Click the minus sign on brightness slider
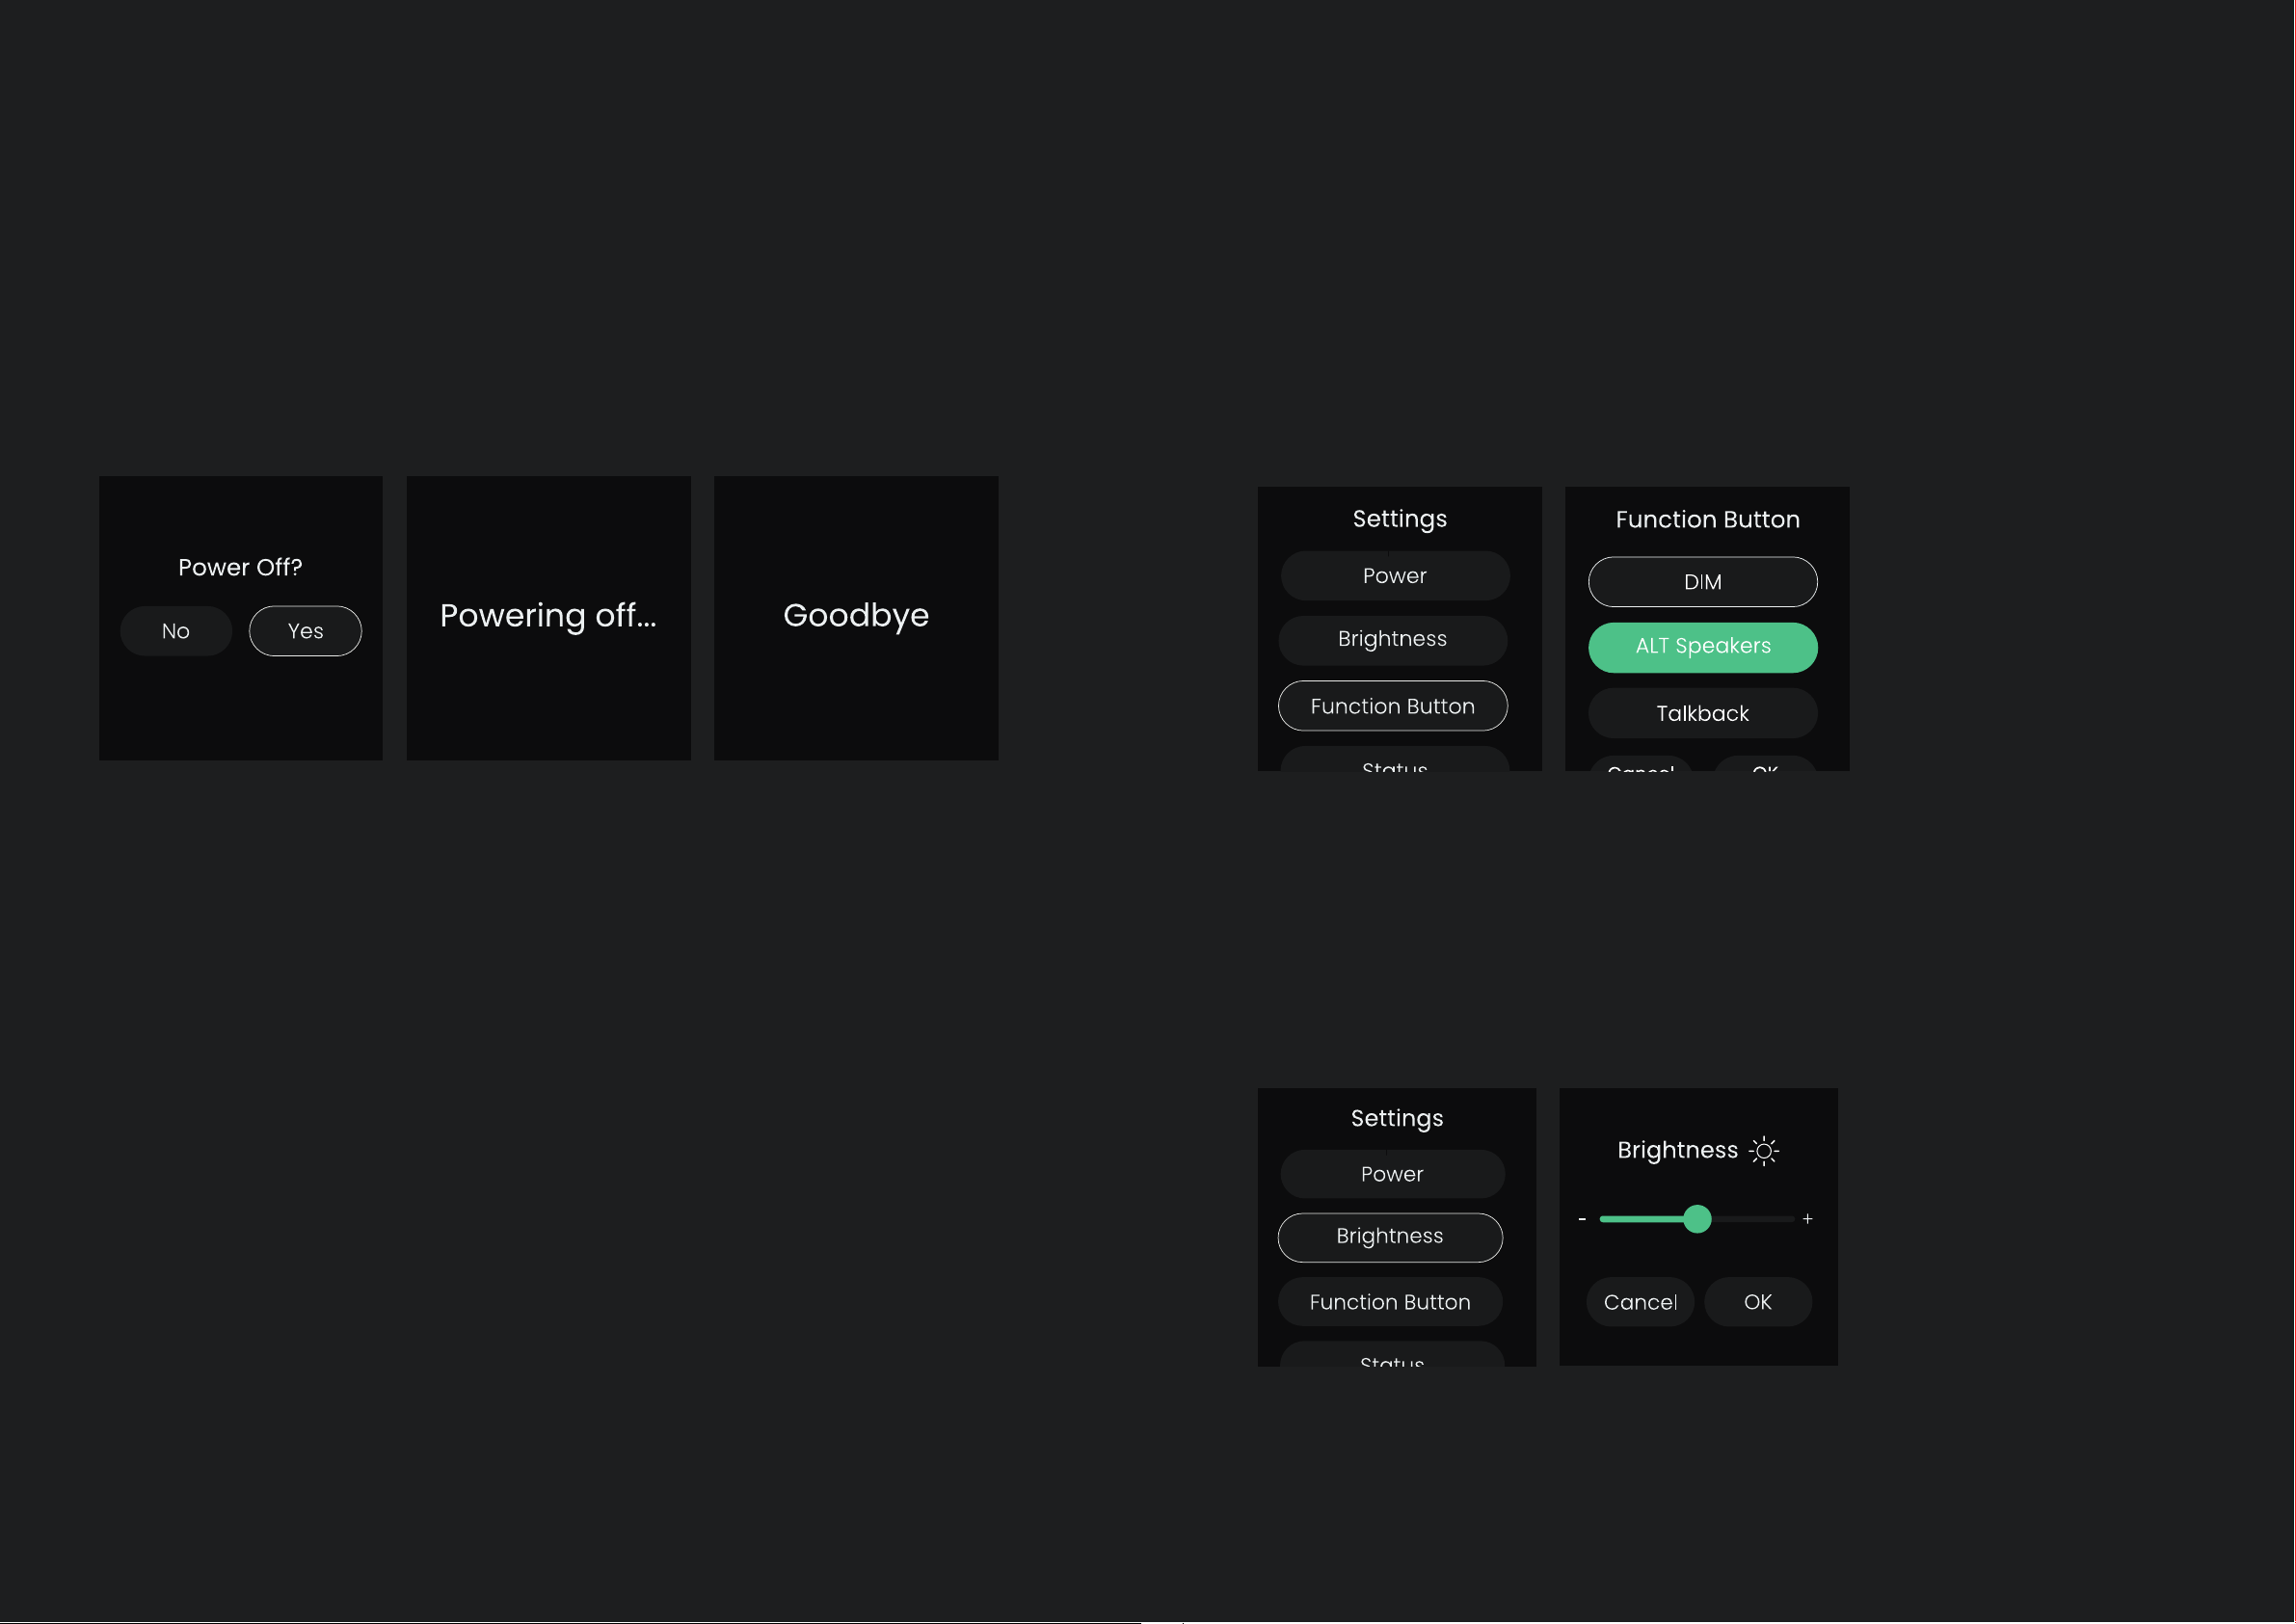2296x1624 pixels. pos(1582,1219)
